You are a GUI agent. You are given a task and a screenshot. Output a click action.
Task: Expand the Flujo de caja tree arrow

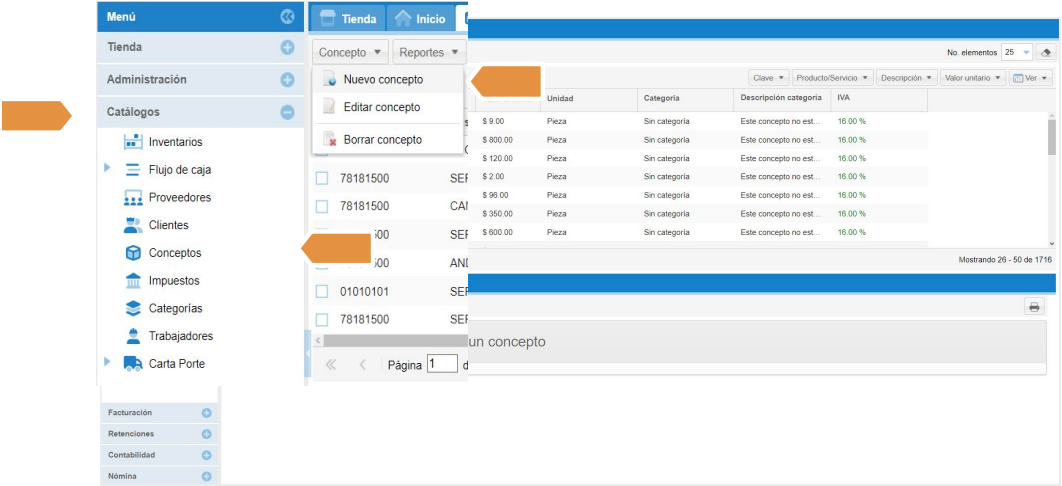[107, 169]
